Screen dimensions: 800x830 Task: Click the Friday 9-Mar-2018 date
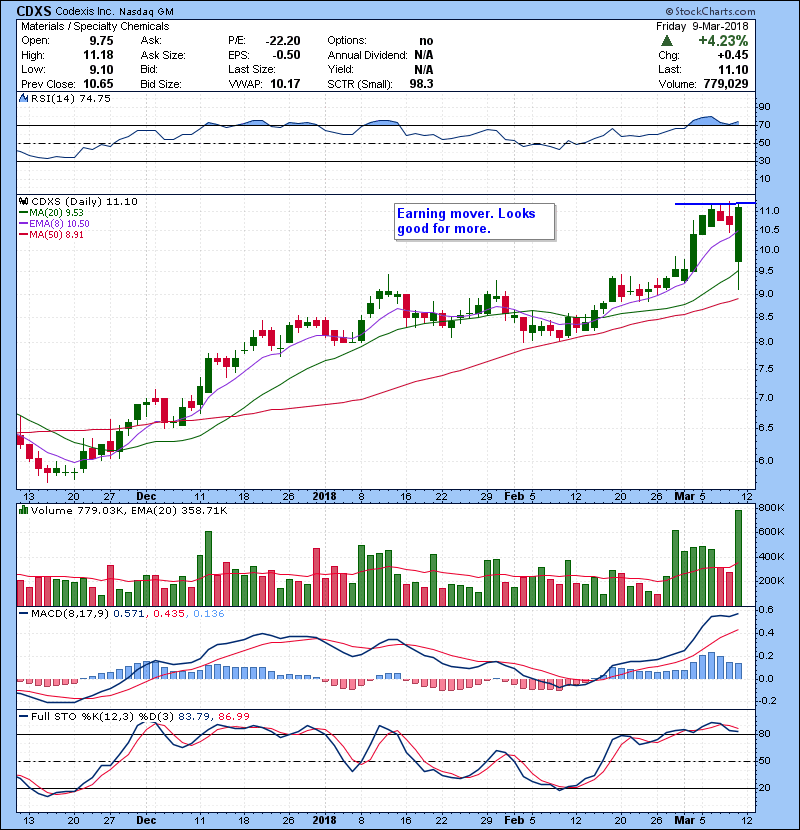coord(702,26)
